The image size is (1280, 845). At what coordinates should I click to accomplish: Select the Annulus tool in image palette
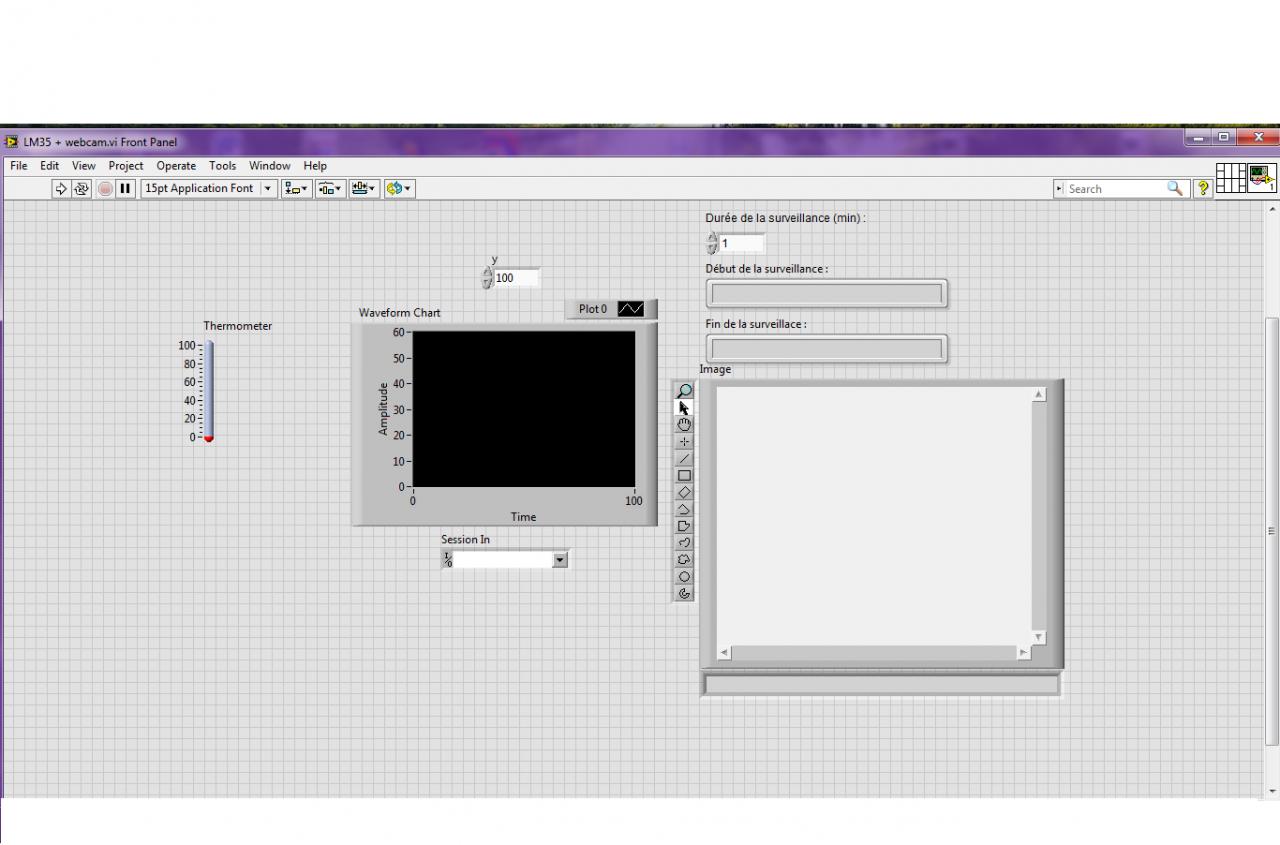[684, 594]
